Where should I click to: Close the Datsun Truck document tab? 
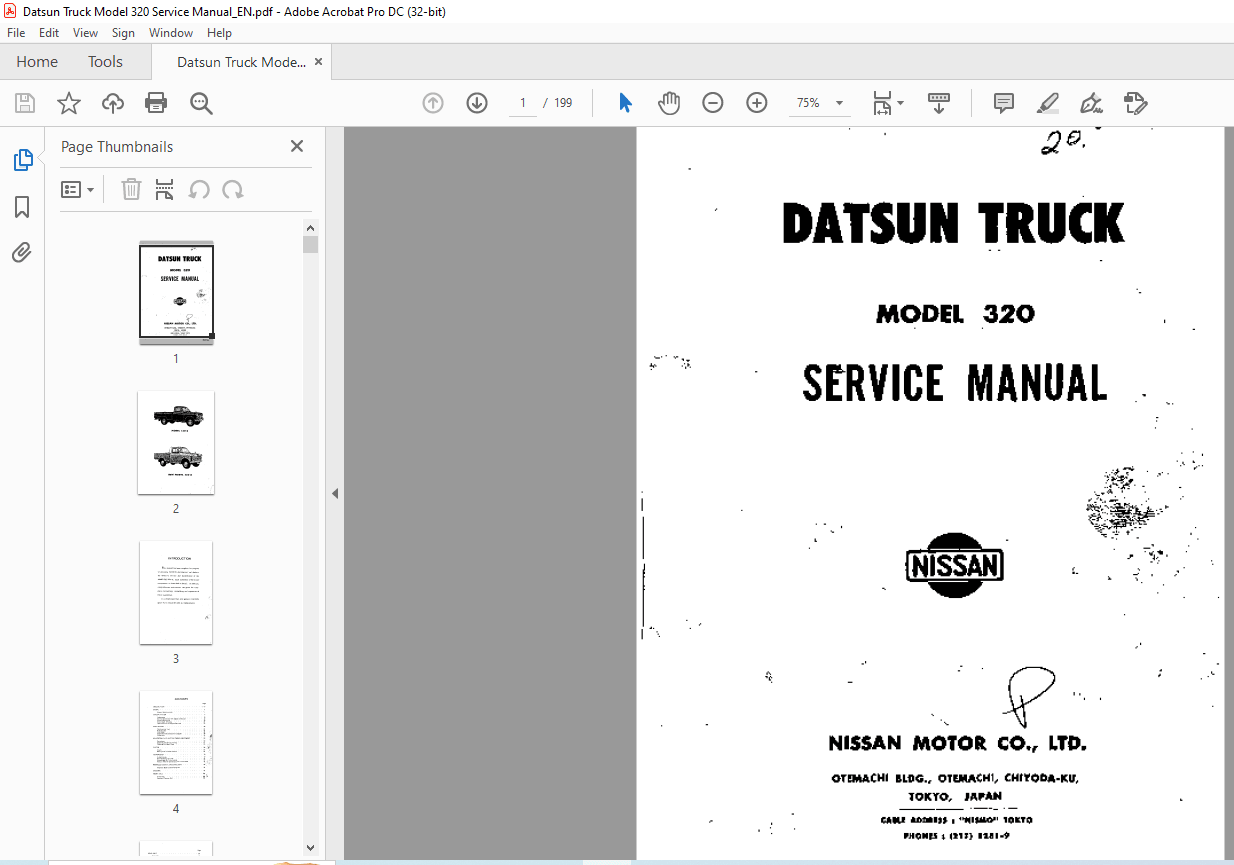[x=319, y=62]
